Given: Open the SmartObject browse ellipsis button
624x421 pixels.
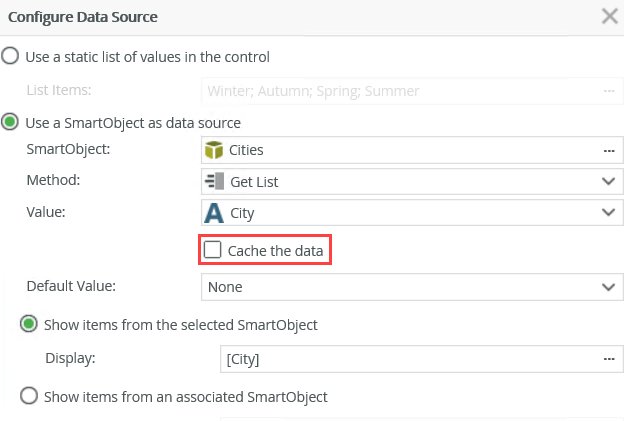Looking at the screenshot, I should [x=608, y=150].
